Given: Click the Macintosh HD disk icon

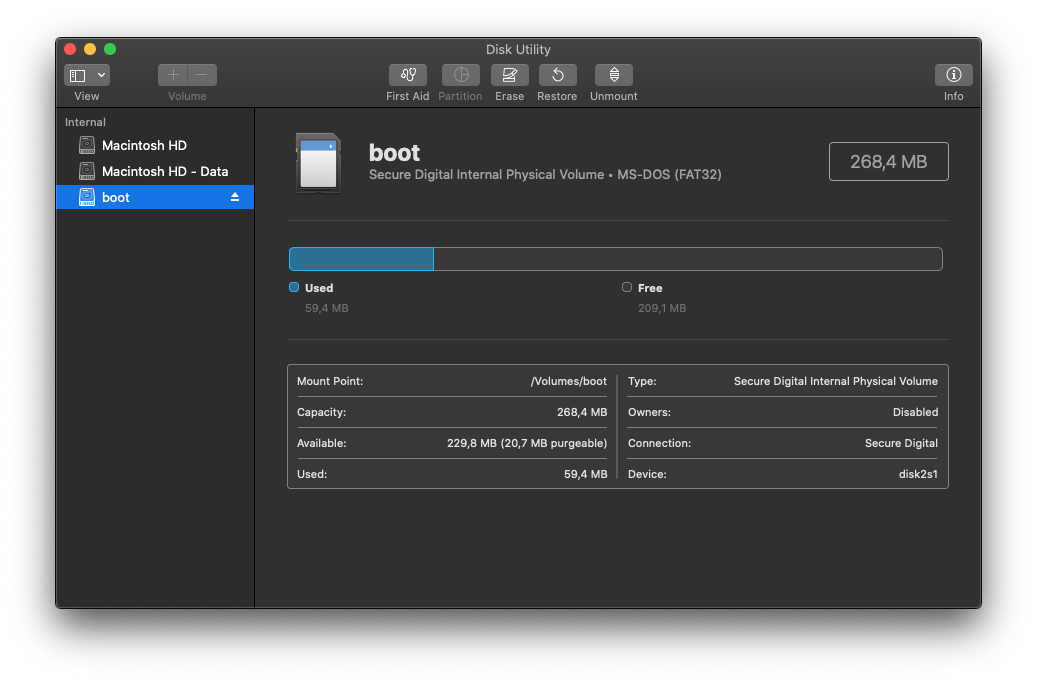Looking at the screenshot, I should pyautogui.click(x=87, y=145).
